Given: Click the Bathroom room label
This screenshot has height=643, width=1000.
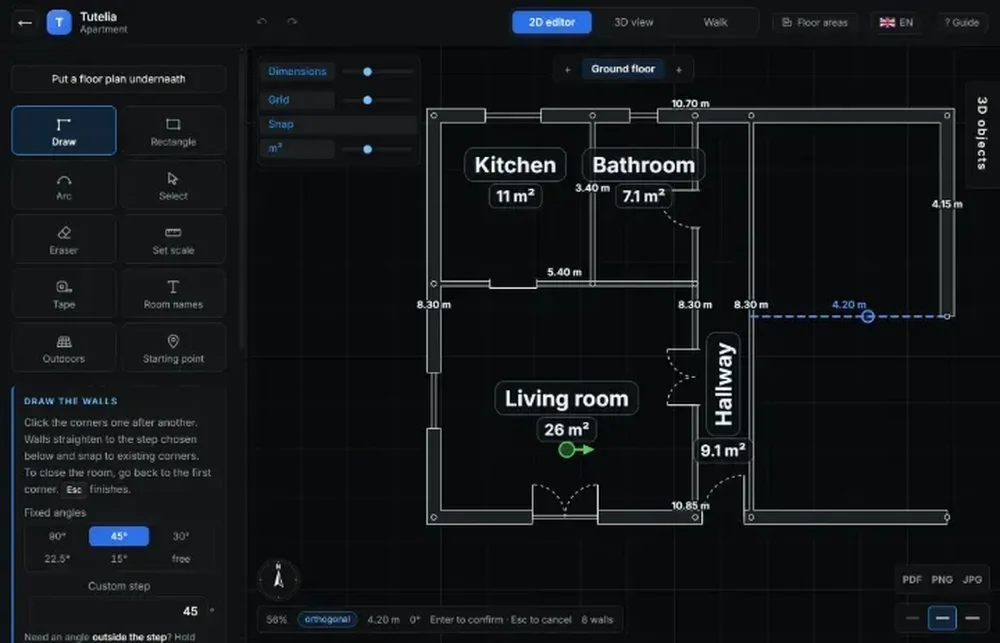Looking at the screenshot, I should 643,165.
